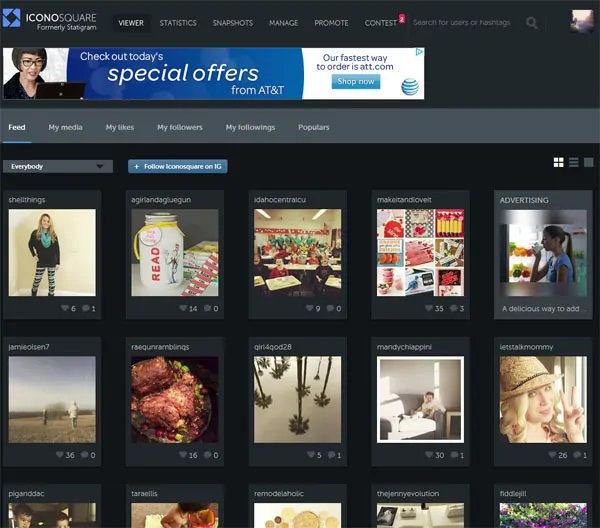Click Follow Iconosquare on IG button
Screen dimensions: 600x528
pyautogui.click(x=178, y=166)
